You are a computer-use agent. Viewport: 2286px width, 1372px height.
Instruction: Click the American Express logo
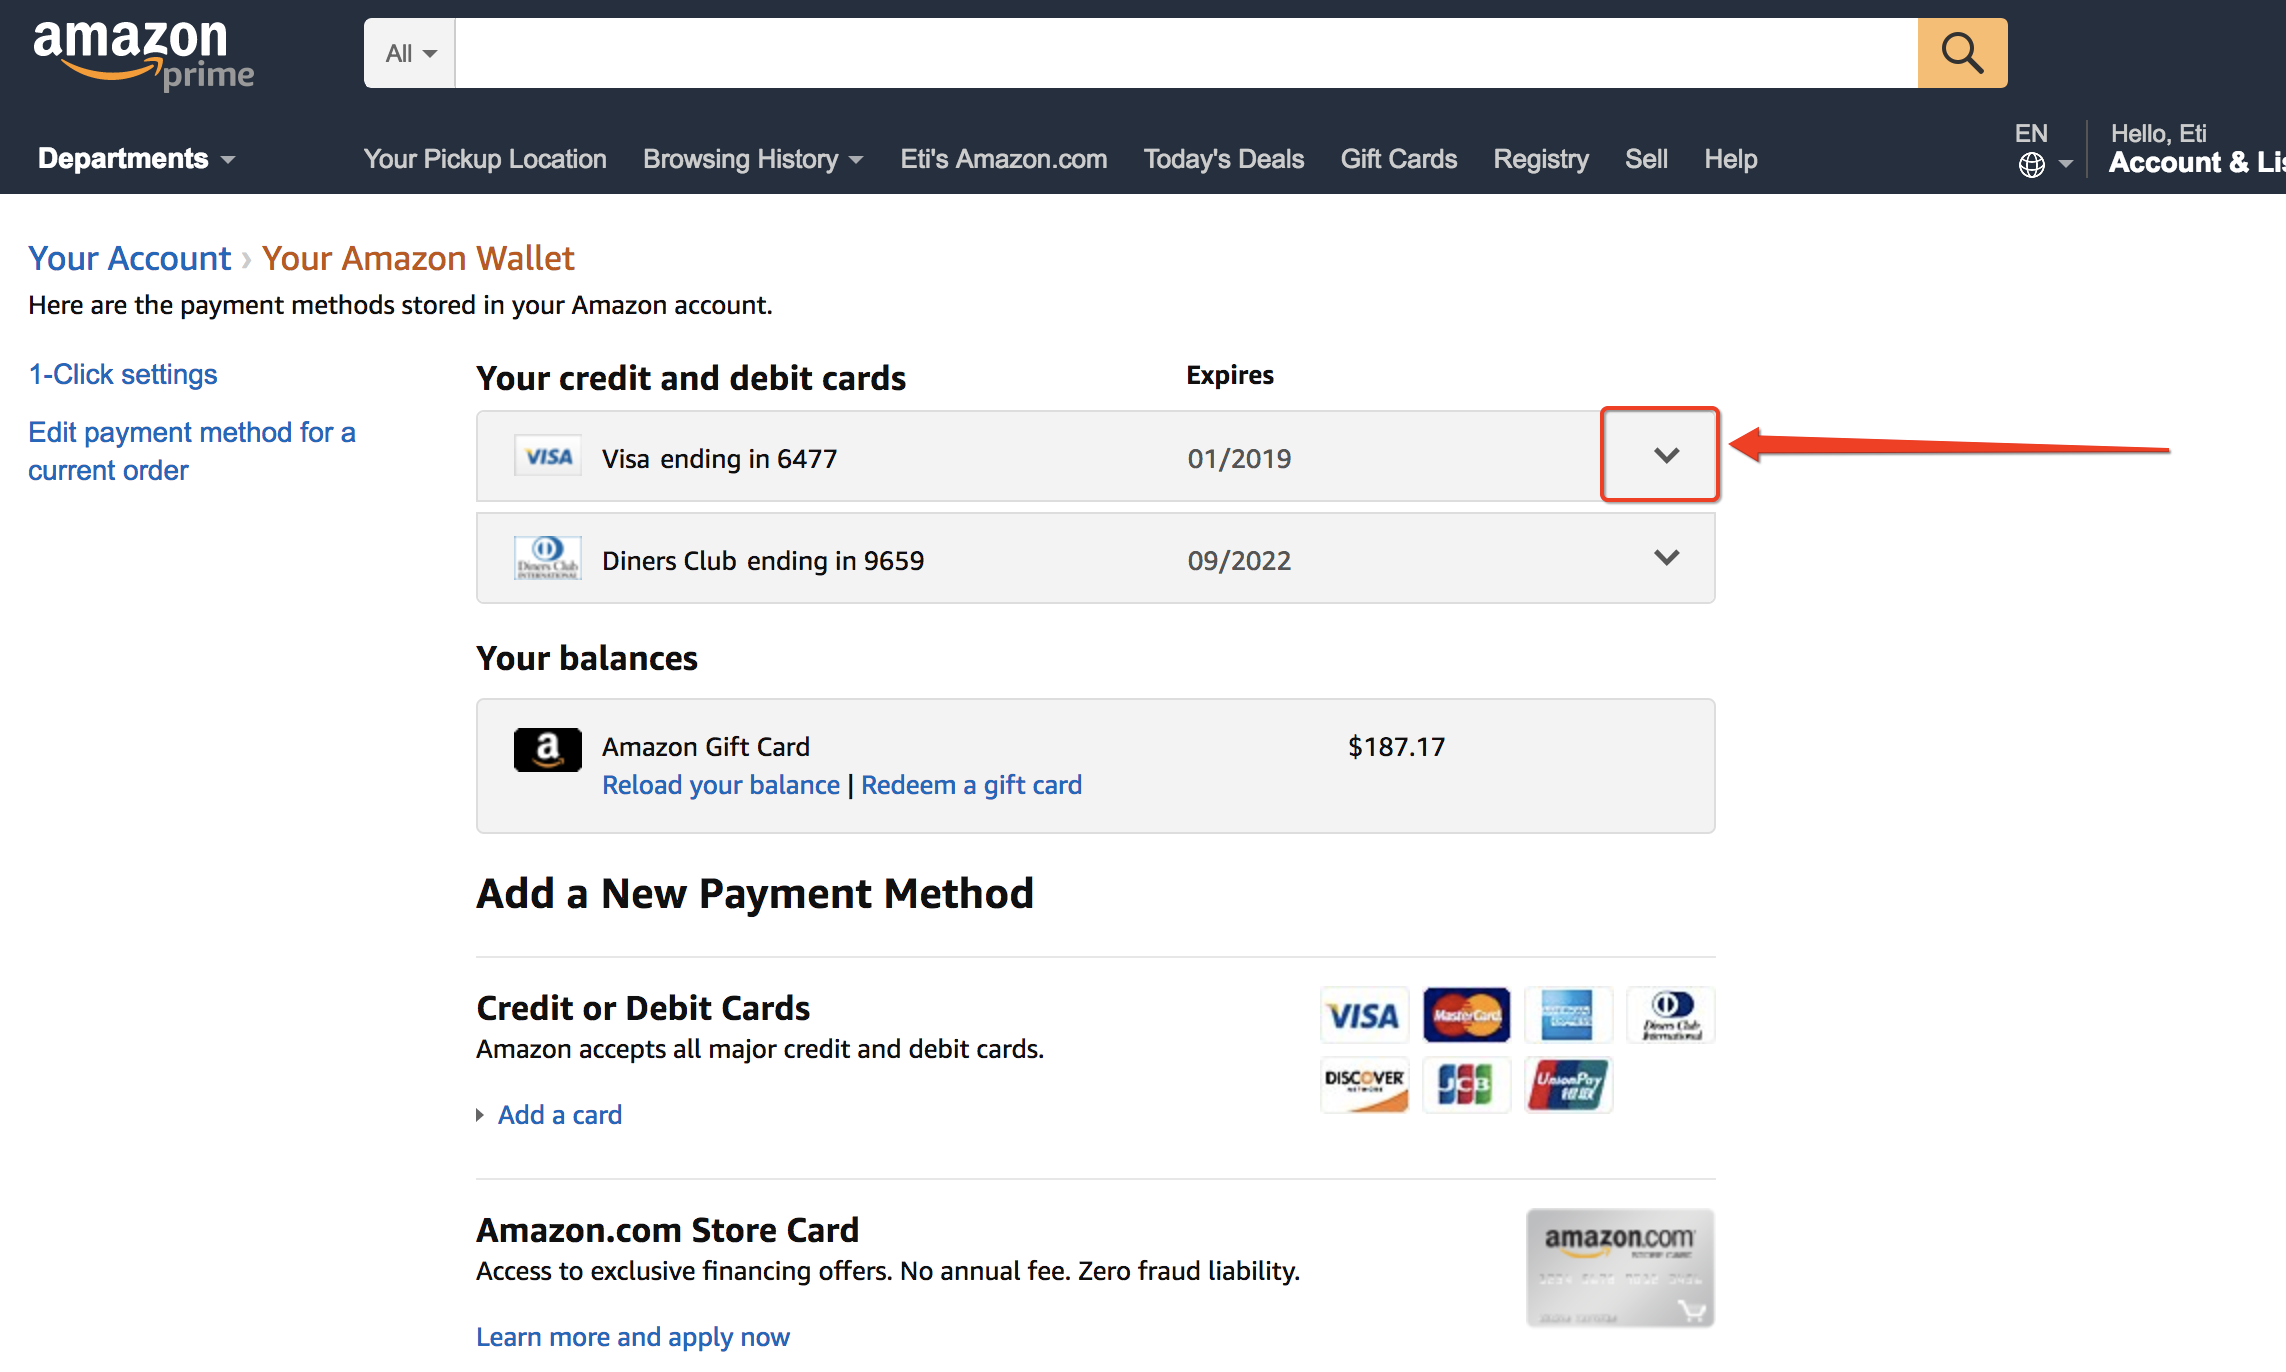click(x=1568, y=1016)
